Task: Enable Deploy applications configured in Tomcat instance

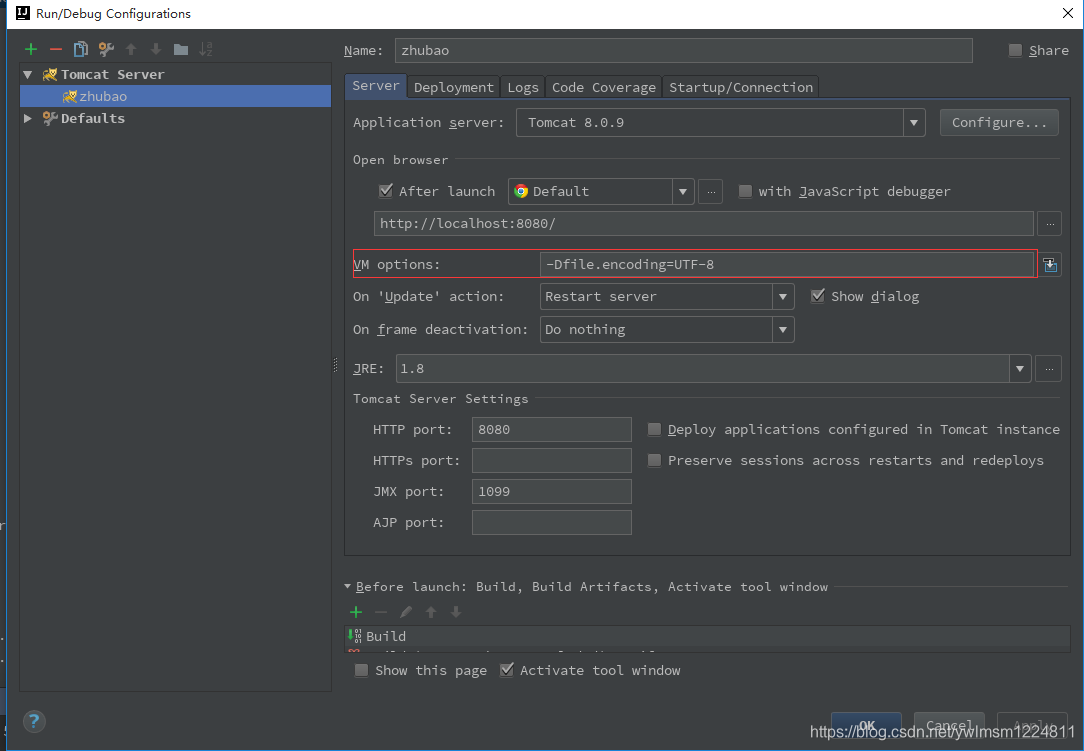Action: pos(654,429)
